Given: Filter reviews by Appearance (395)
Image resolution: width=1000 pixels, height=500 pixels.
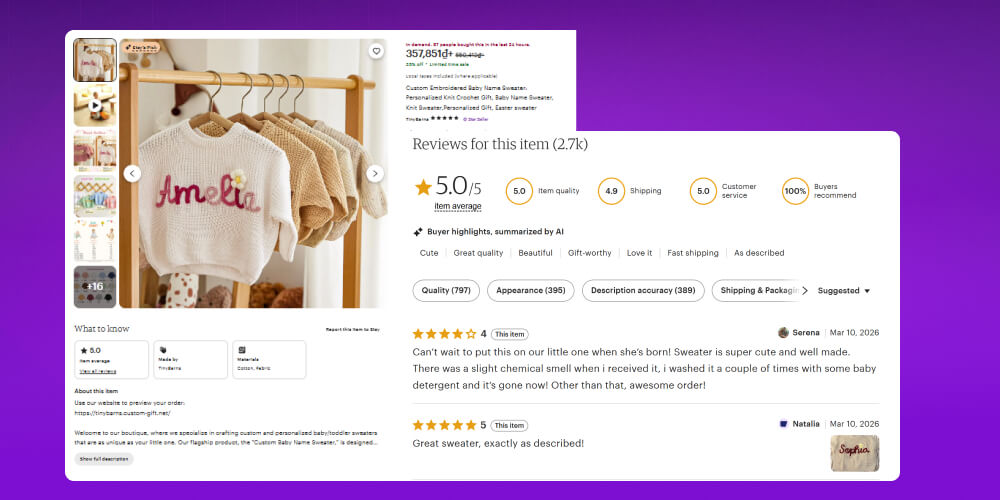Looking at the screenshot, I should (x=531, y=290).
